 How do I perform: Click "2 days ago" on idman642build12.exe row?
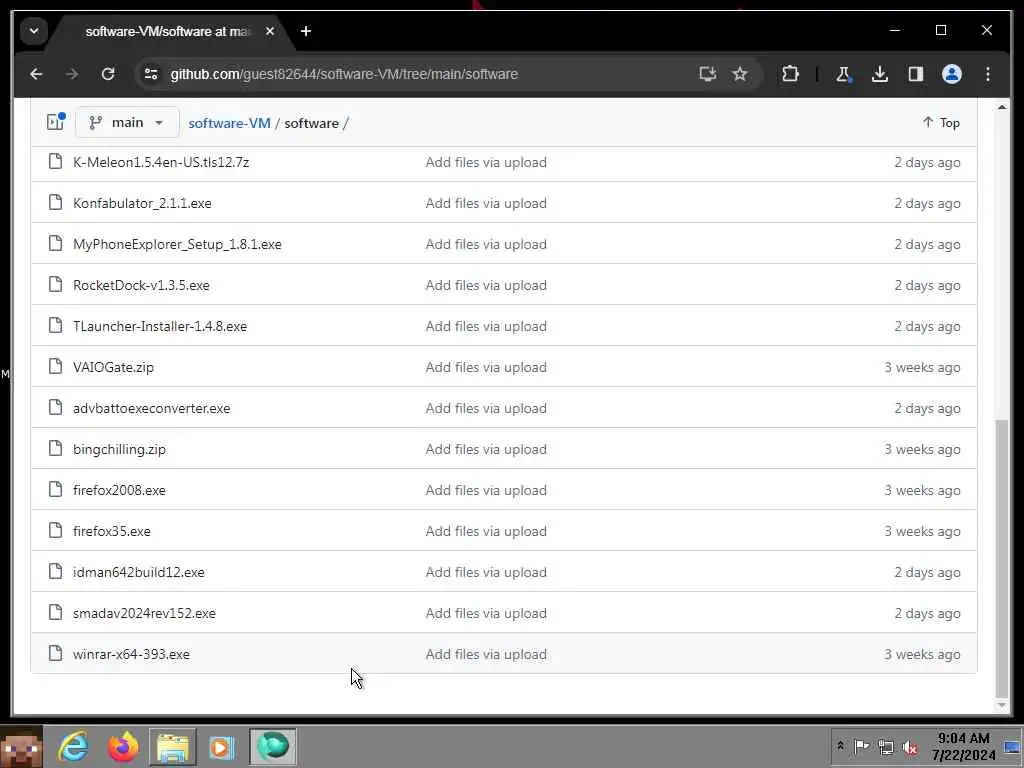tap(927, 572)
